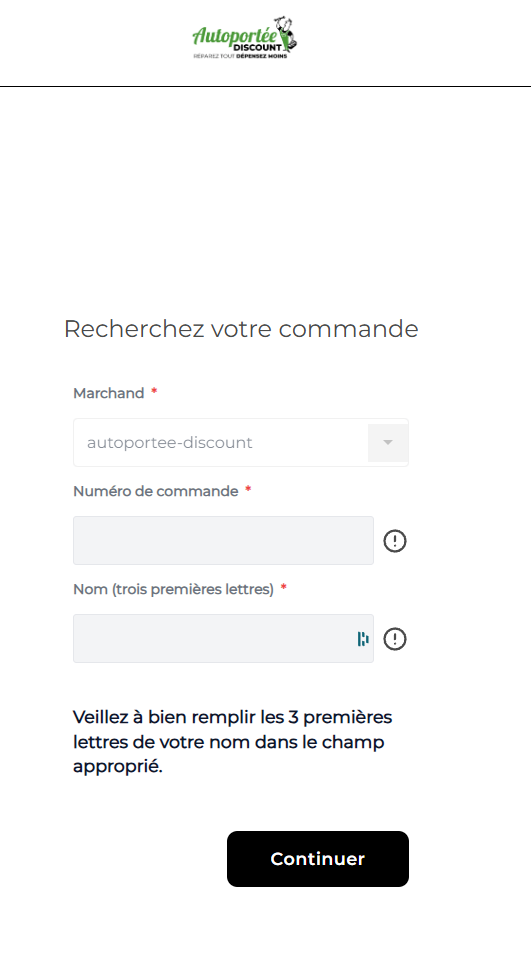Click the red asterisk after the Nom label

(x=284, y=587)
